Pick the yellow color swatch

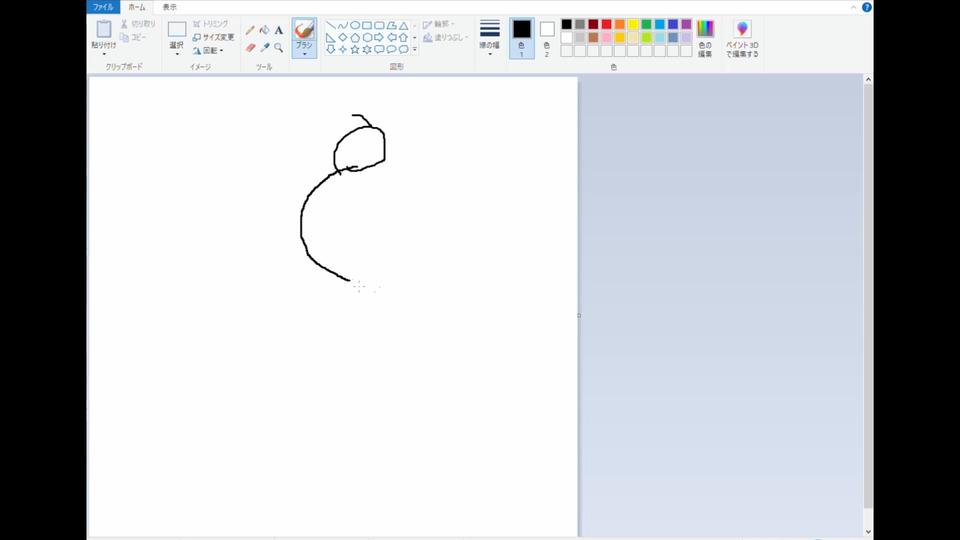coord(633,24)
